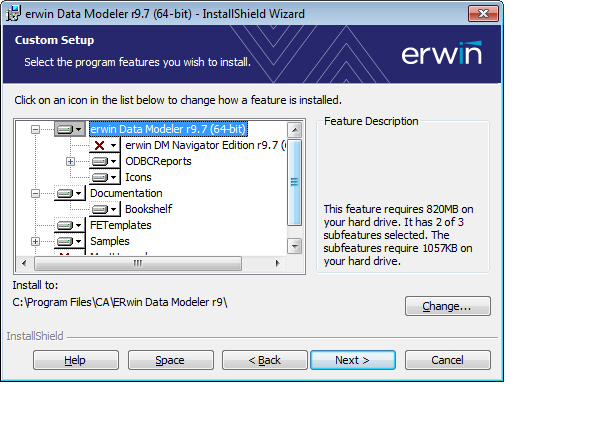This screenshot has height=437, width=606.
Task: Click the installer icon in title bar
Action: [13, 14]
